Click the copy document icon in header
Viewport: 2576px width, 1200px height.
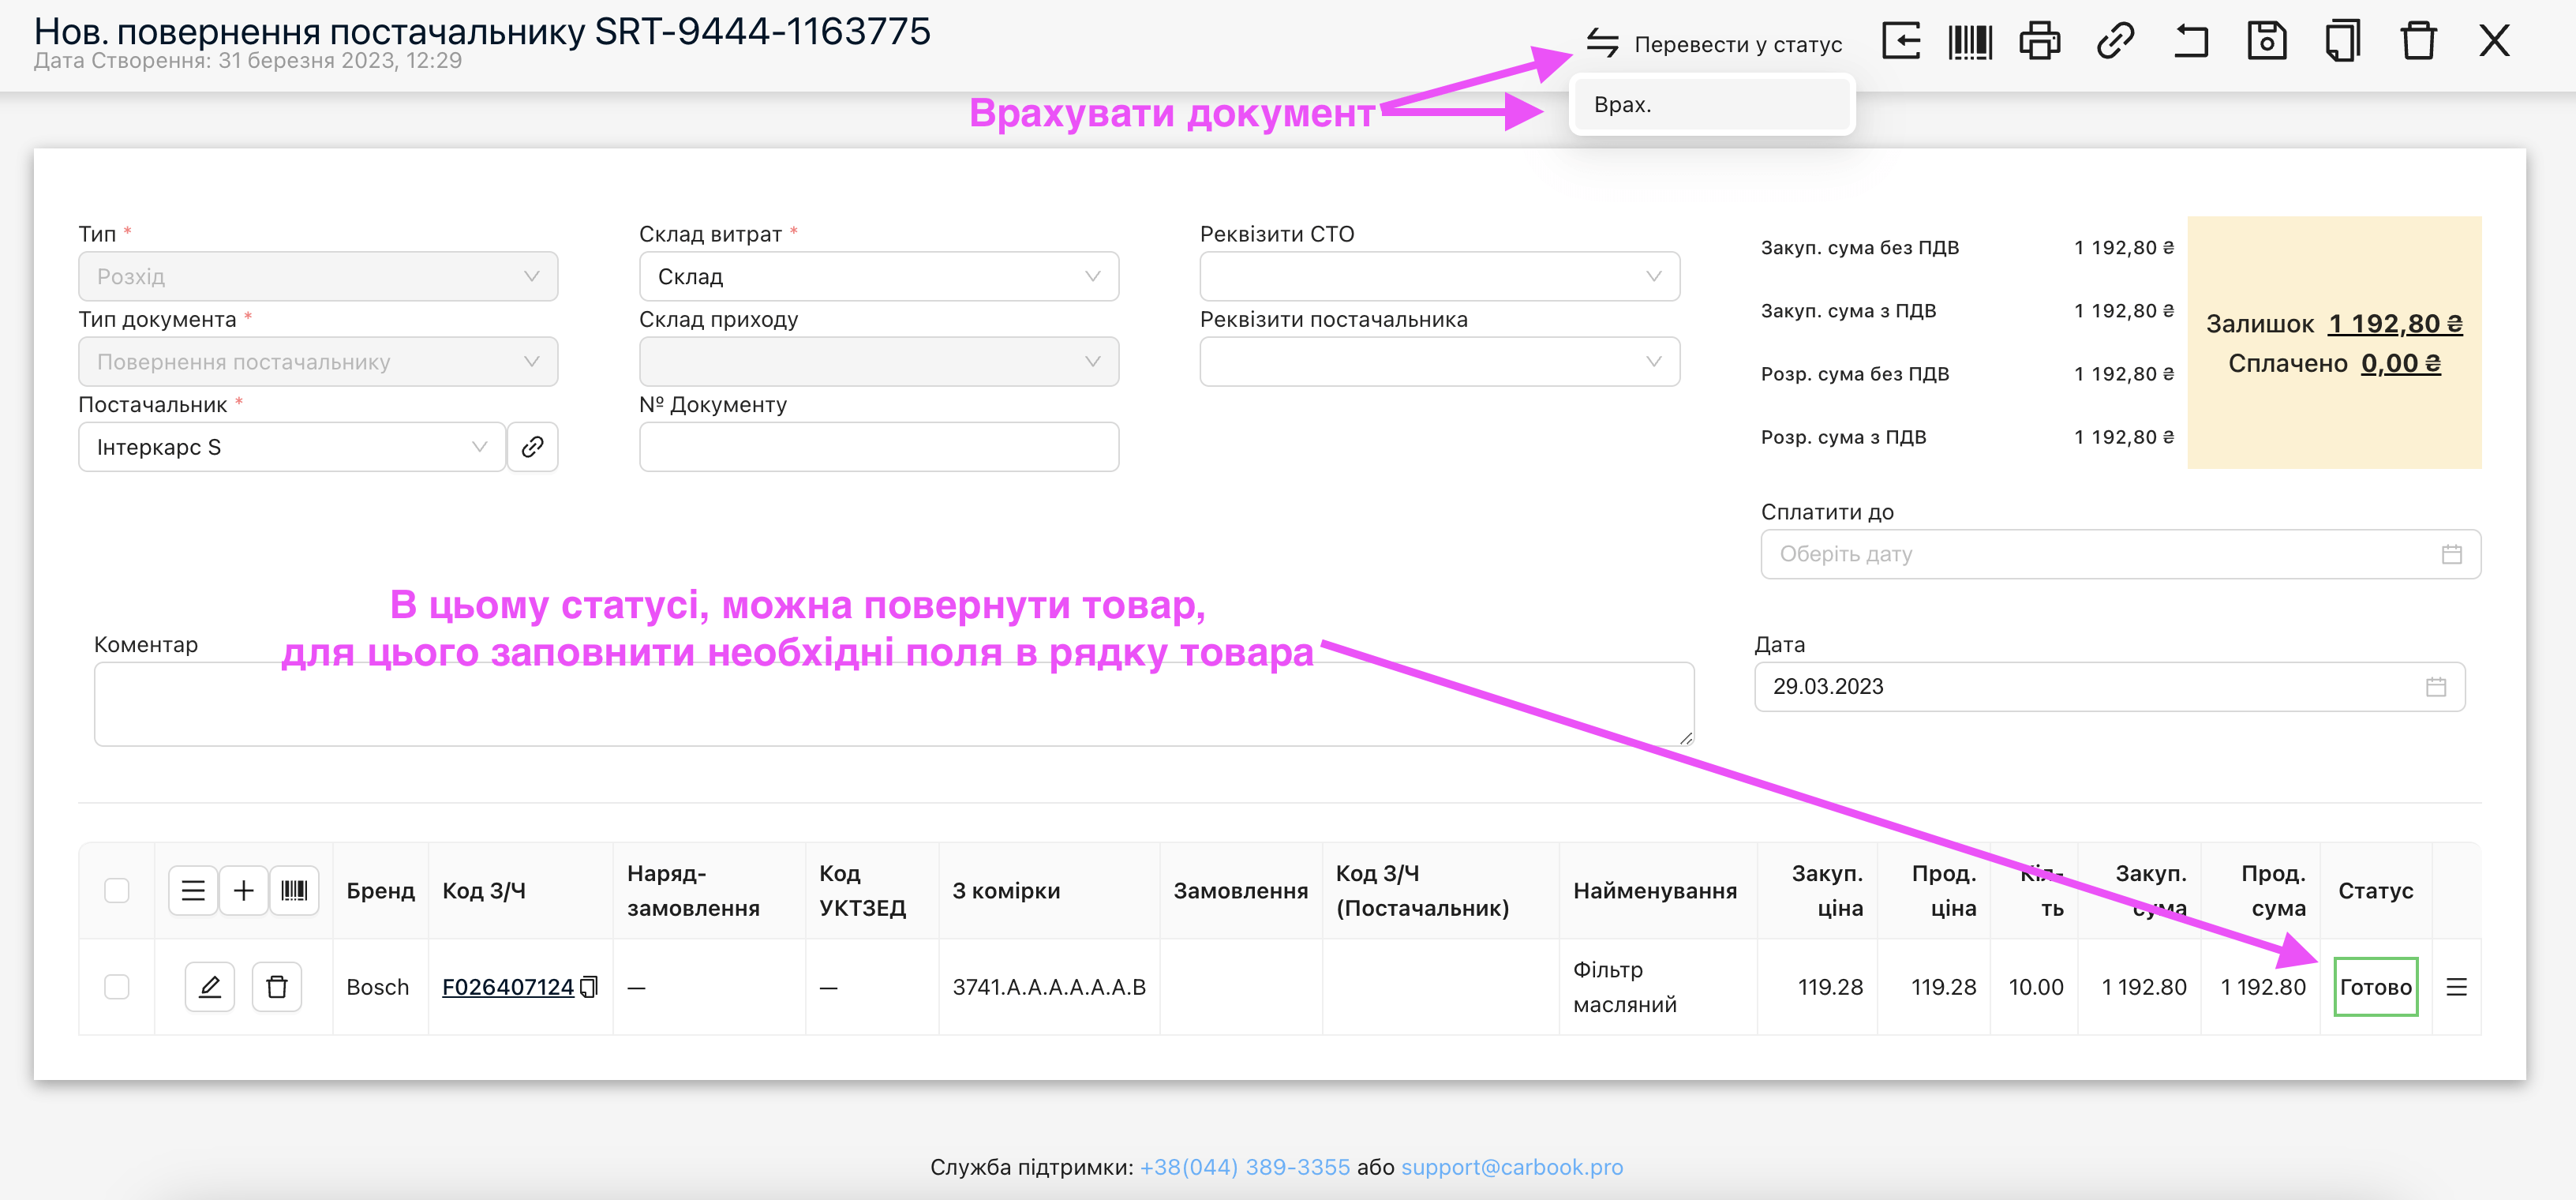click(x=2342, y=42)
